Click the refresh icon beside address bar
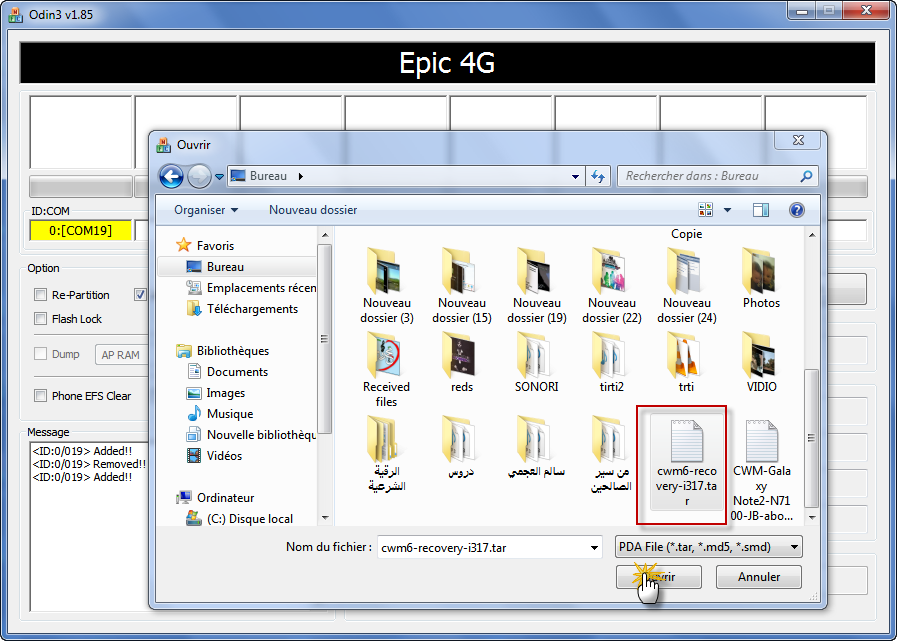 tap(598, 176)
